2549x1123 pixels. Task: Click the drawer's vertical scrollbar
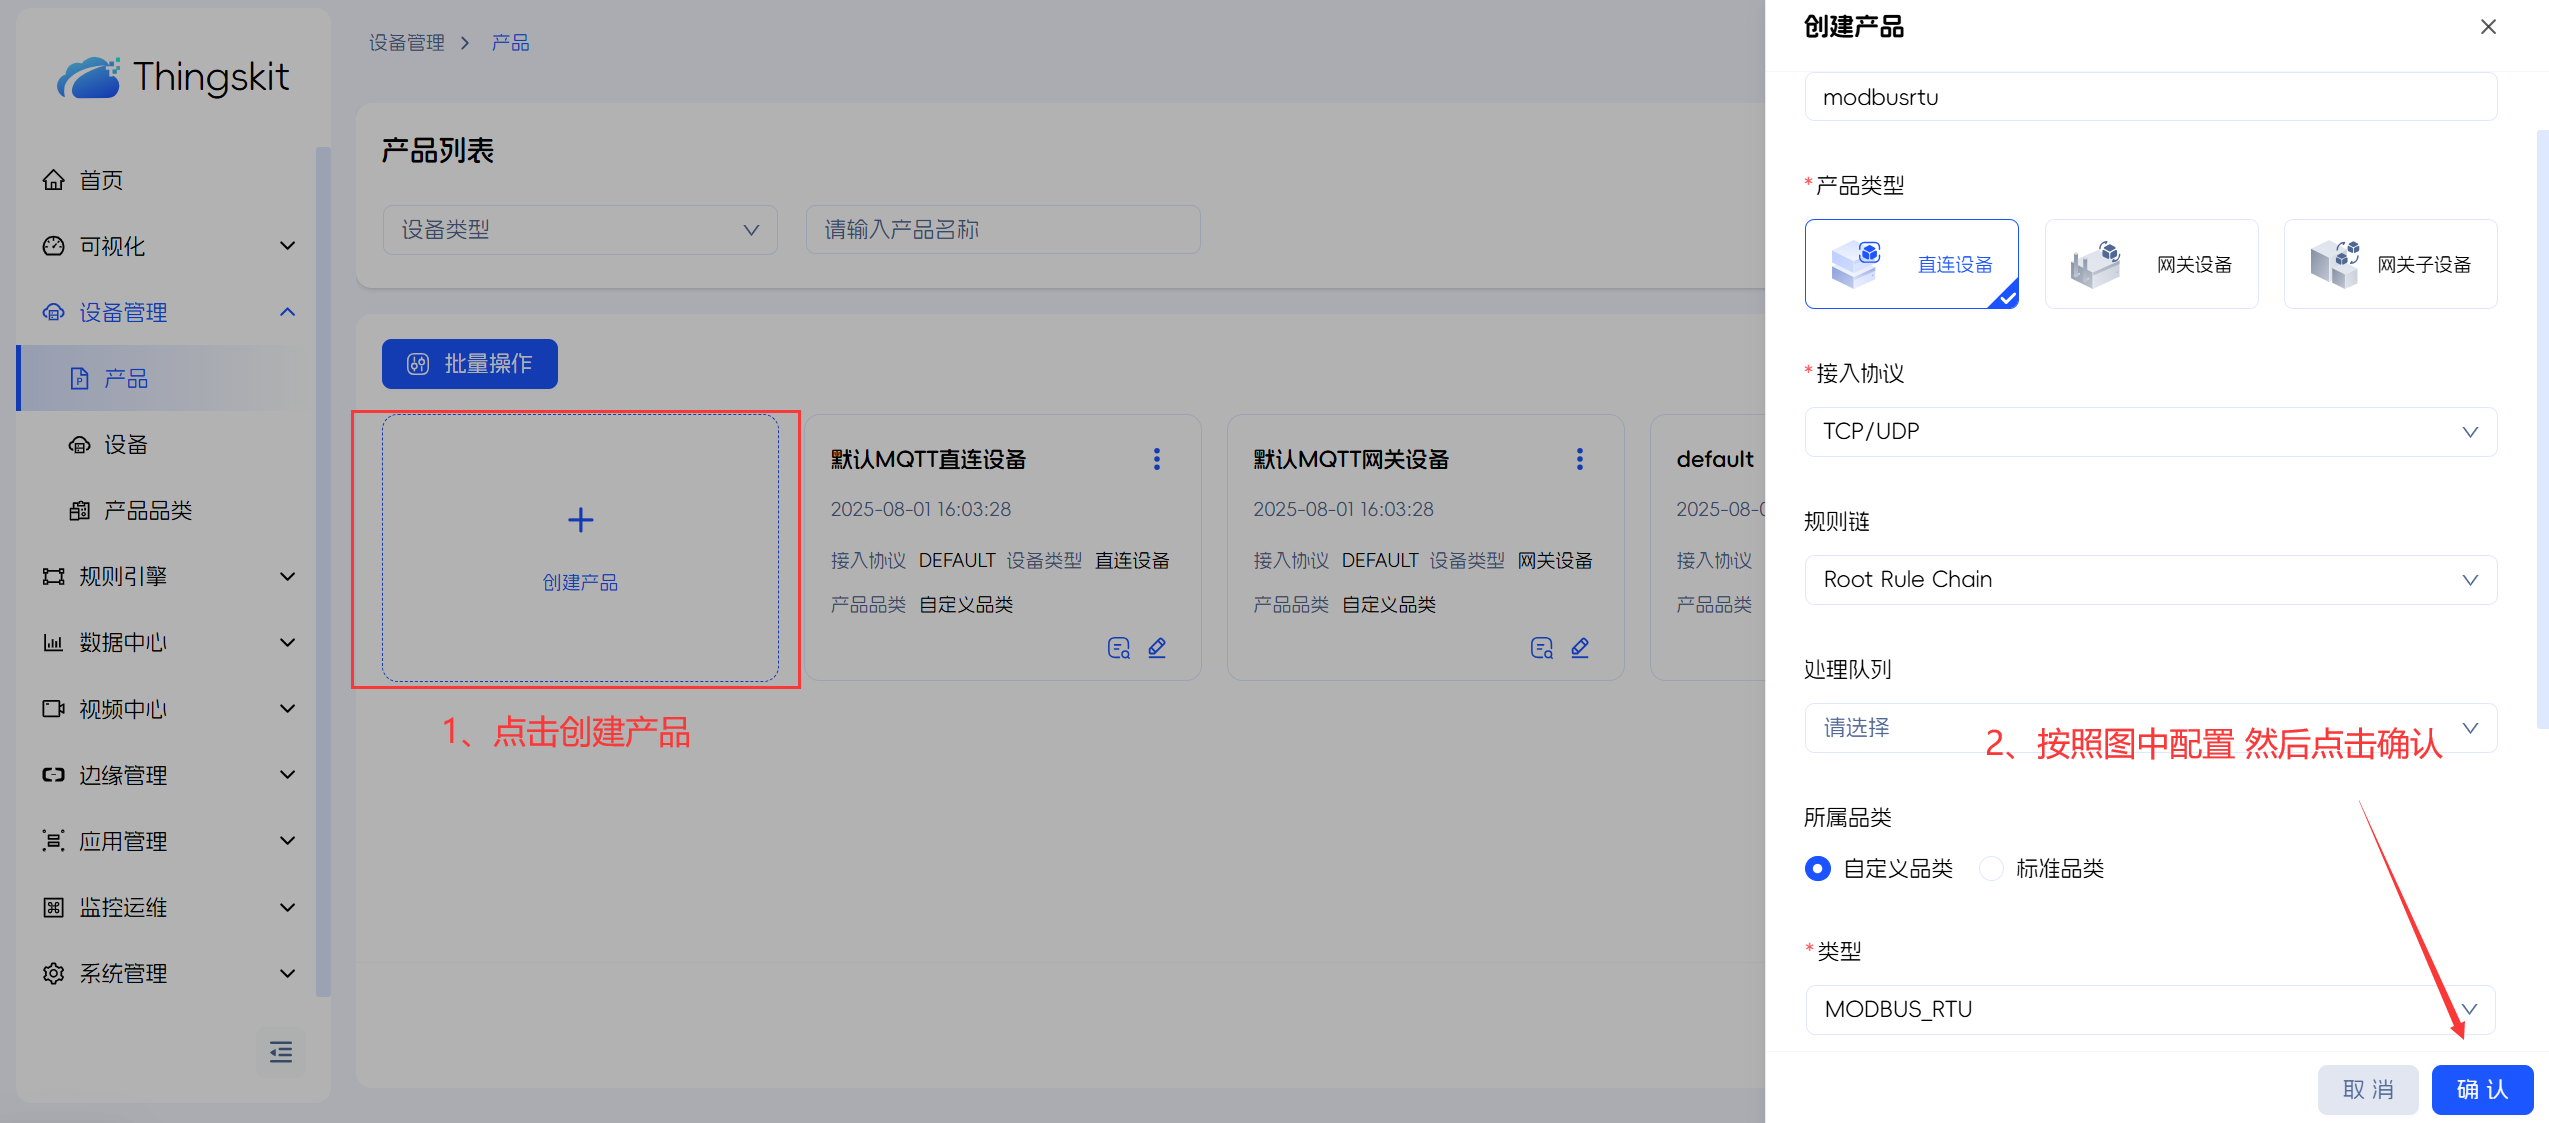[2542, 430]
